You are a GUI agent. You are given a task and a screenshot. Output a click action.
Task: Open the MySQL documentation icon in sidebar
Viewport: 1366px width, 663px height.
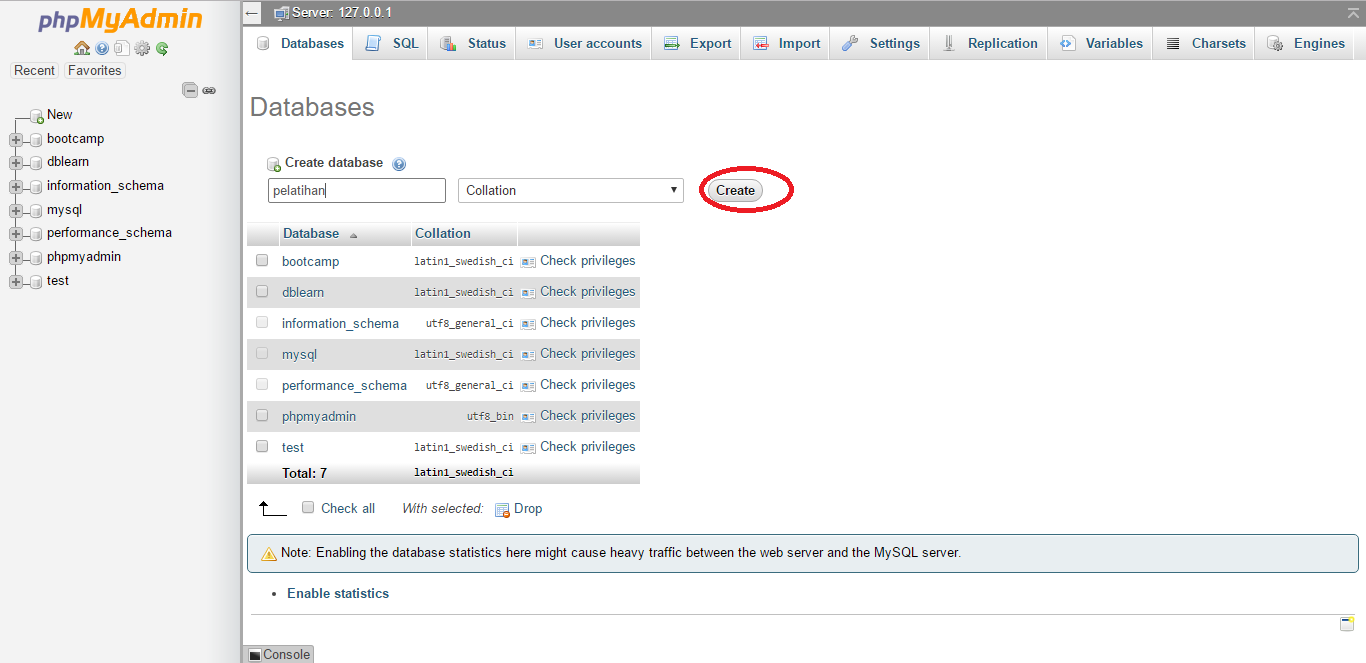(x=121, y=48)
